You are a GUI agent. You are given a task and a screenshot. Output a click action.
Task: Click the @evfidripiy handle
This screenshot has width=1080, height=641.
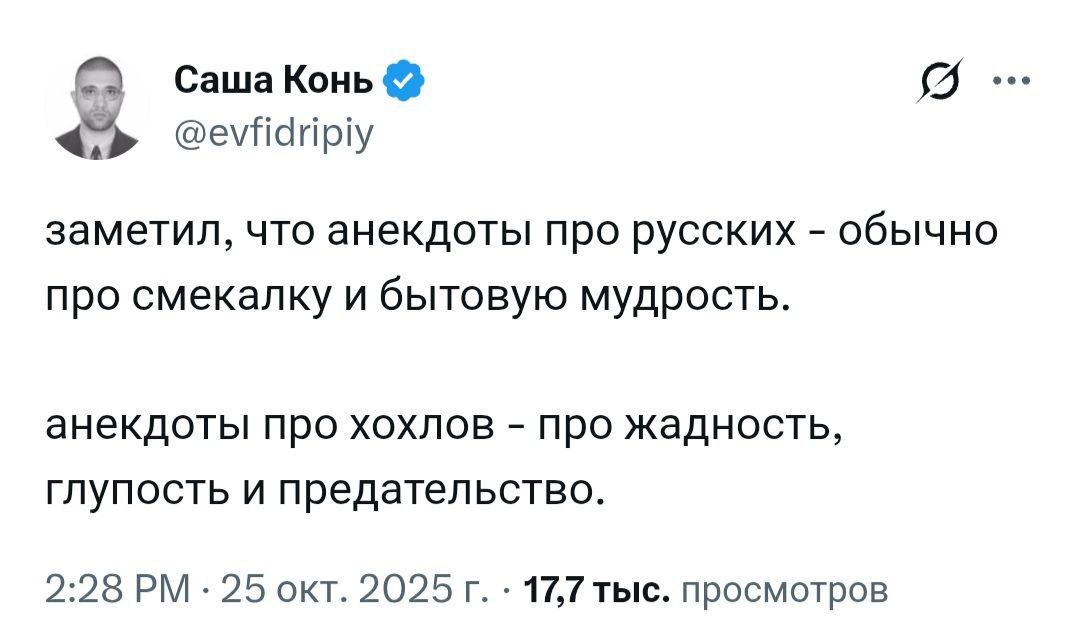(275, 131)
